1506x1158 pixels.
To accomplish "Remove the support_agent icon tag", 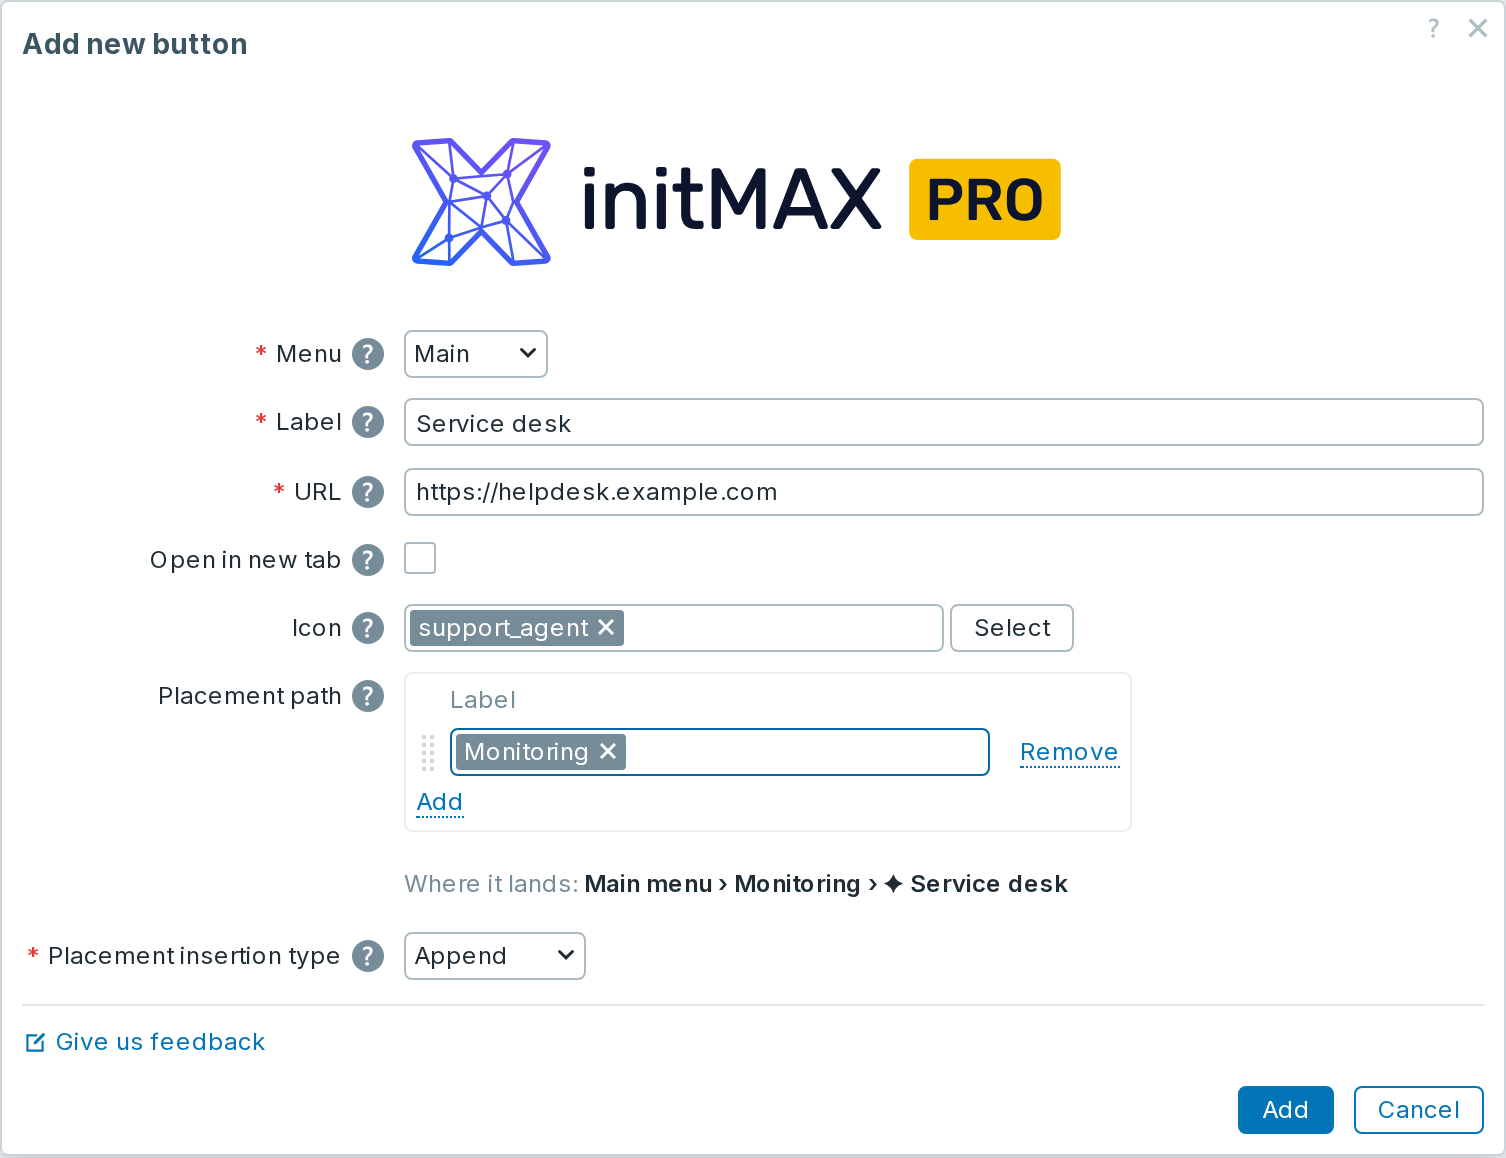I will (606, 627).
